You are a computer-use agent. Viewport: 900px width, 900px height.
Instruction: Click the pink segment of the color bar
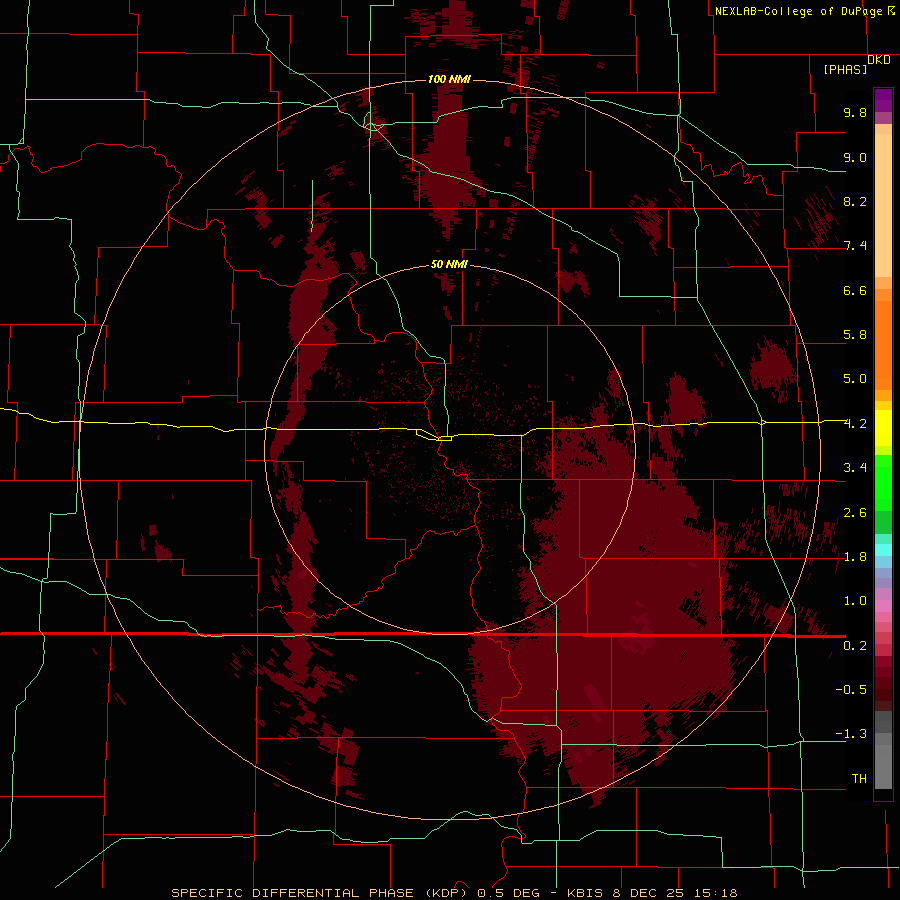[883, 606]
